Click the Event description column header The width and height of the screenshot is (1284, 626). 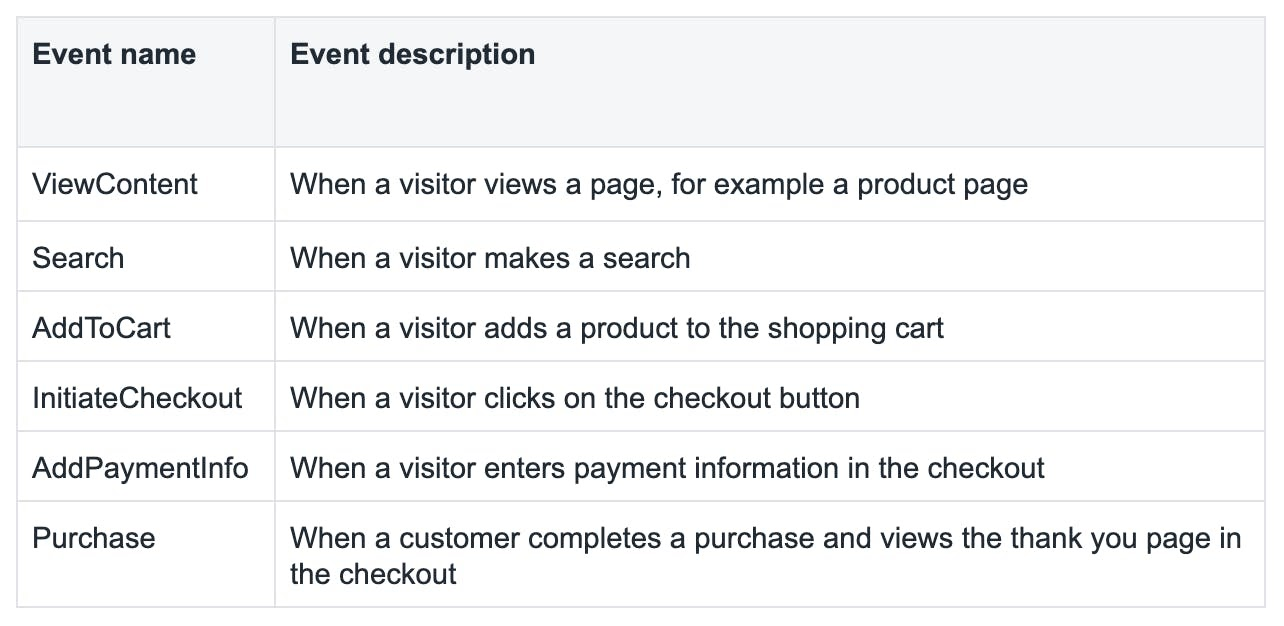[412, 54]
